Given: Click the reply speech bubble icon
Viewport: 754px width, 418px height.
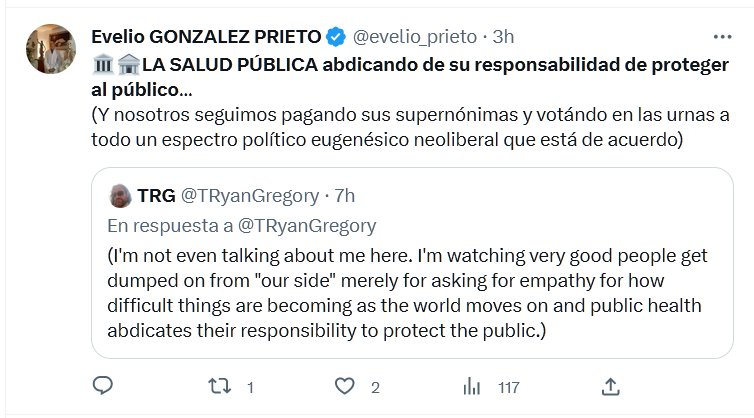Looking at the screenshot, I should pyautogui.click(x=101, y=385).
